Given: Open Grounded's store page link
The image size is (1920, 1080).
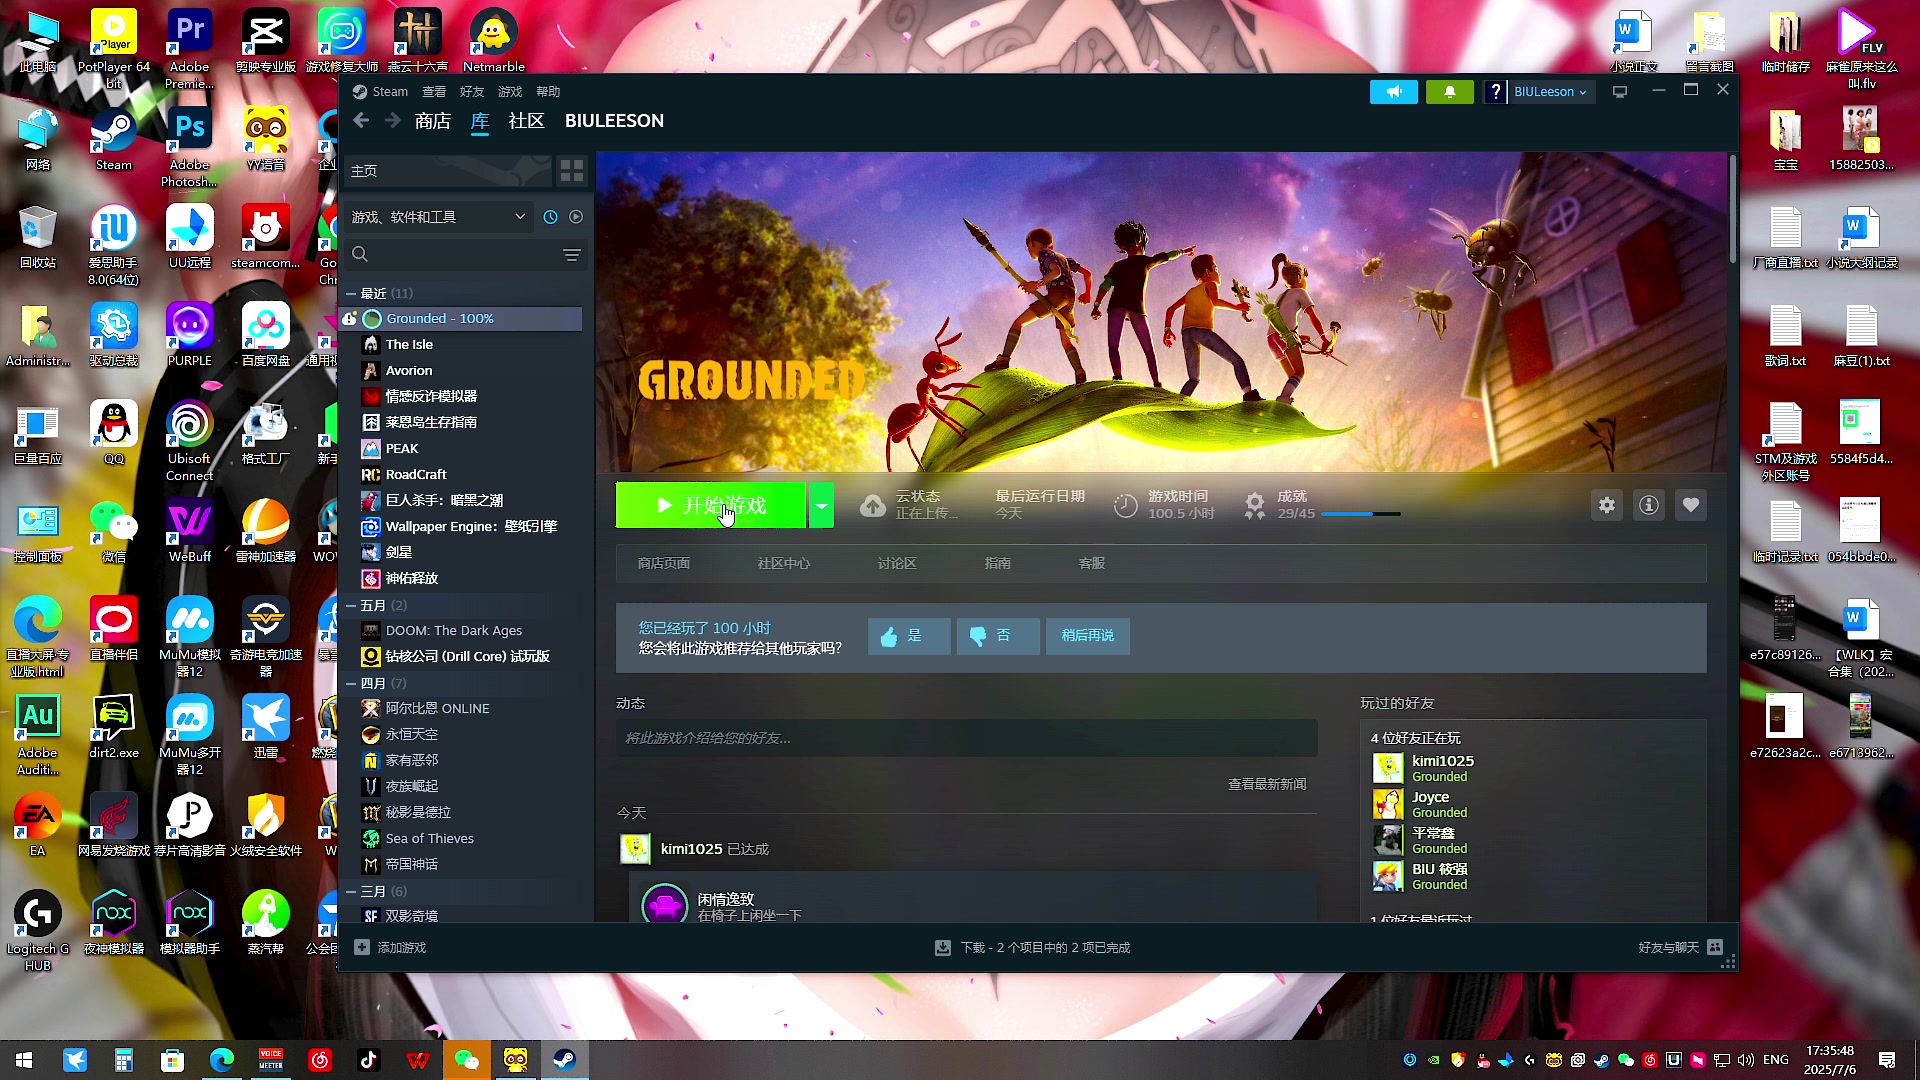Looking at the screenshot, I should click(x=664, y=563).
